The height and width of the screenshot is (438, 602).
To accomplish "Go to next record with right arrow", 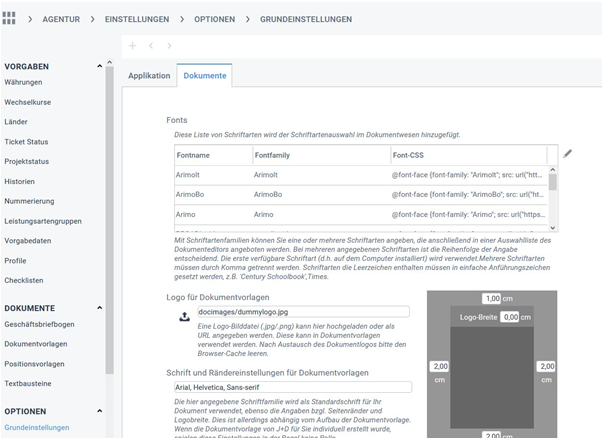I will pyautogui.click(x=169, y=46).
